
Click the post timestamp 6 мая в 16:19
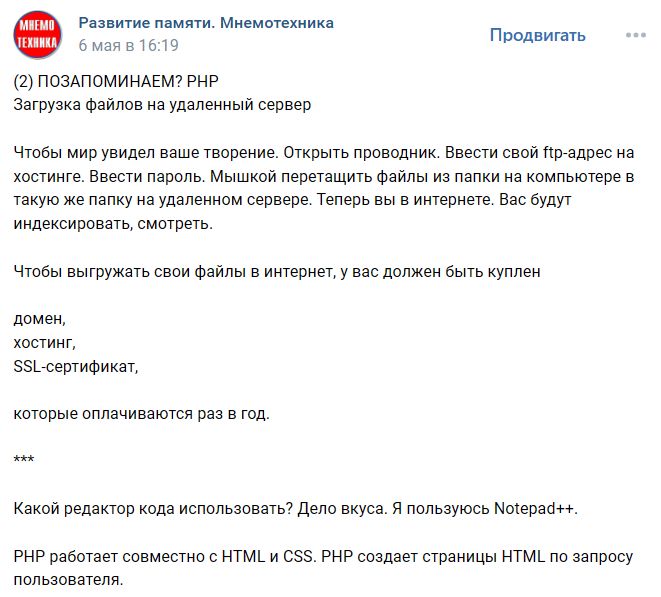[128, 45]
